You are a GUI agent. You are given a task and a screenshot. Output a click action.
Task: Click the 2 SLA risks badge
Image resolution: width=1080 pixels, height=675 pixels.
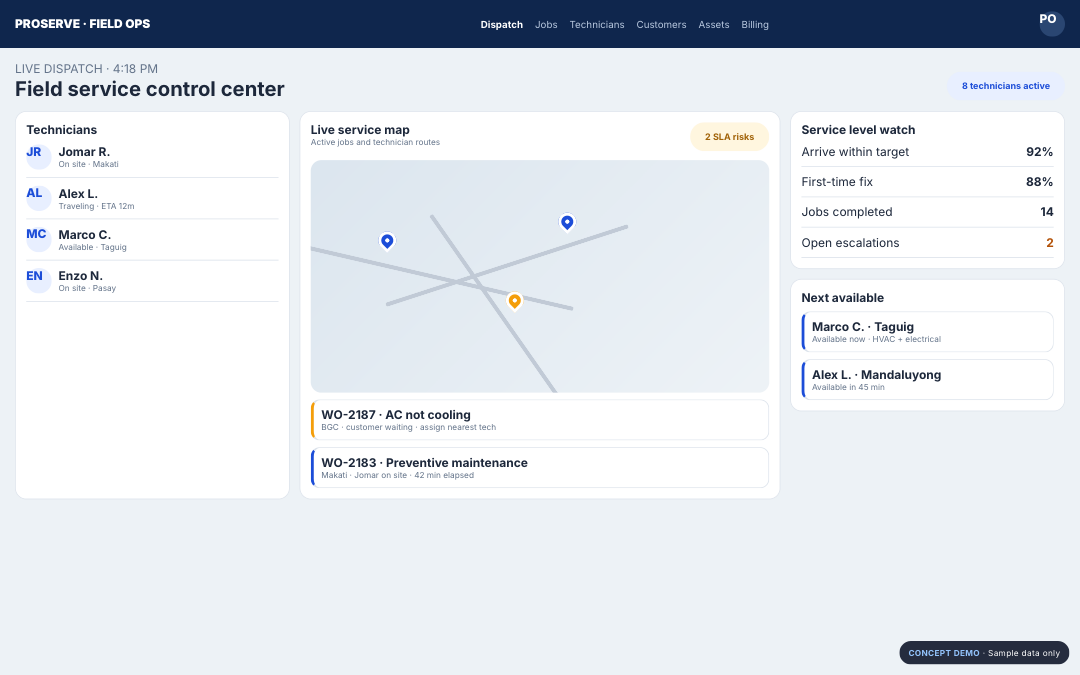(x=729, y=136)
